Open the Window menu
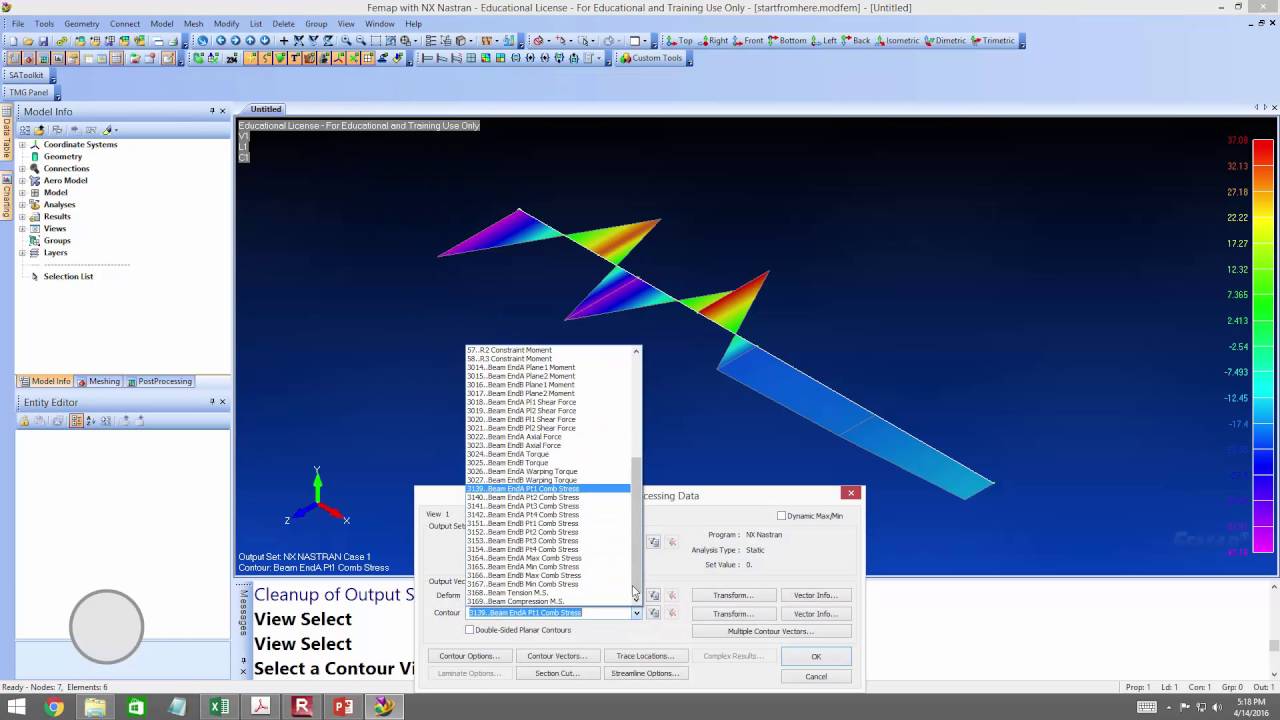The height and width of the screenshot is (720, 1280). [x=379, y=24]
